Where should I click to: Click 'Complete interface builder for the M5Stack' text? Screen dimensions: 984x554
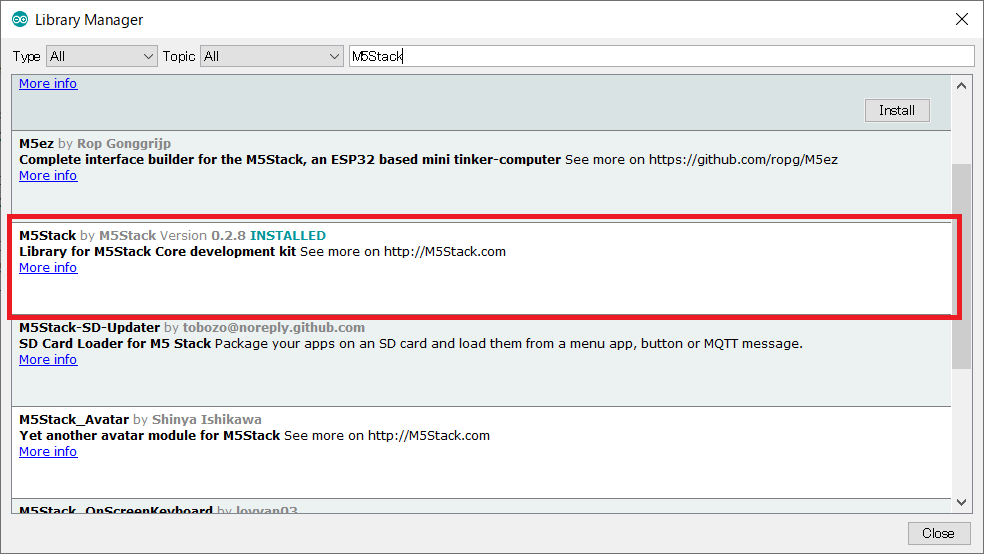161,160
